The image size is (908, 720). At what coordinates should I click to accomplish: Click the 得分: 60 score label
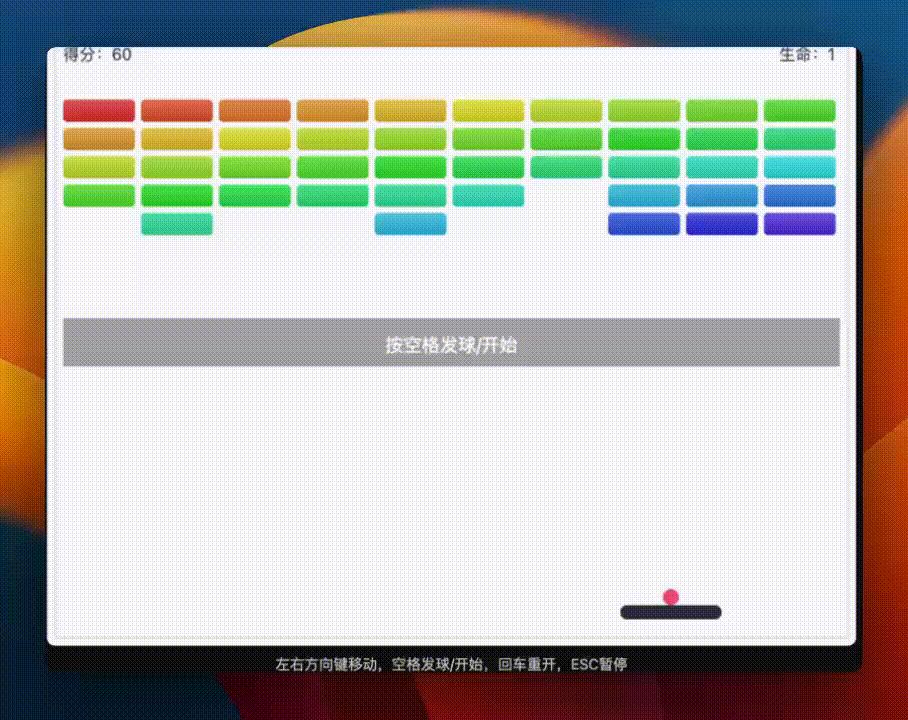pos(97,55)
